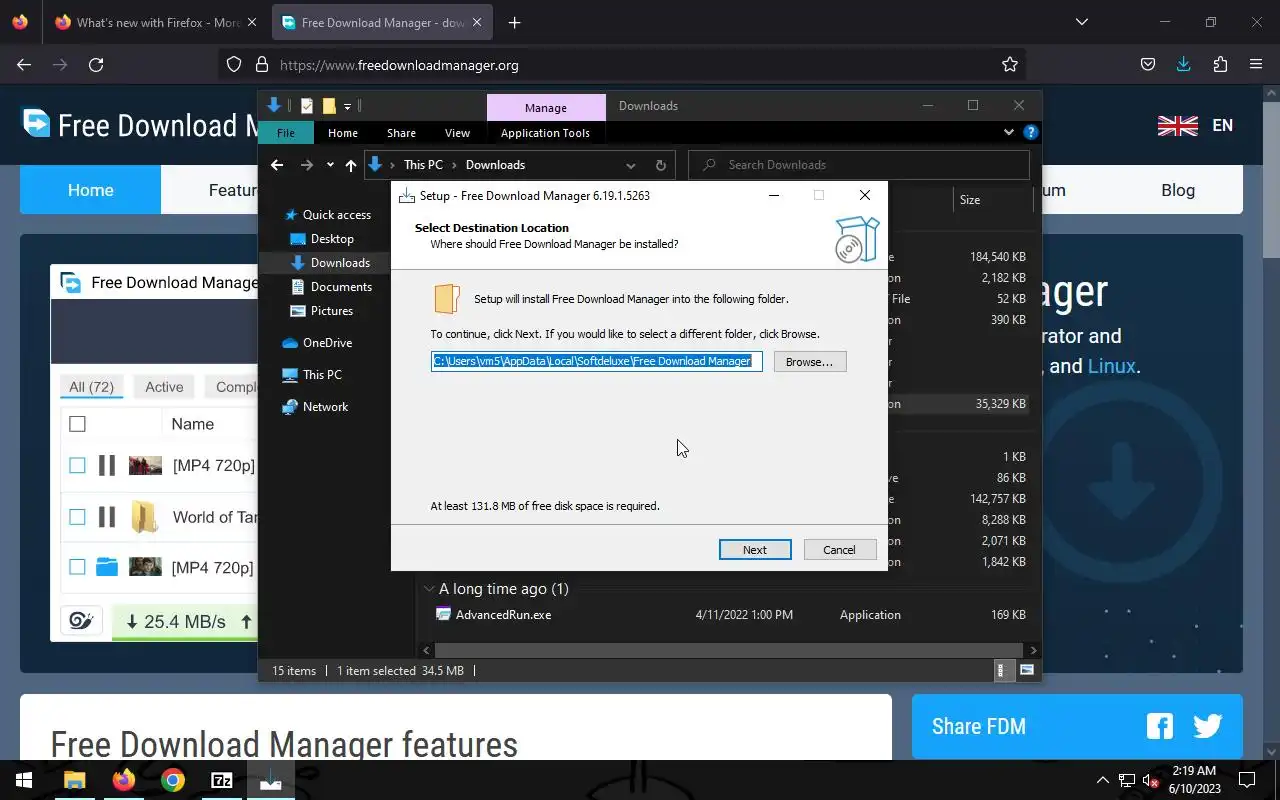Open Google Chrome from the taskbar
Image resolution: width=1280 pixels, height=800 pixels.
coord(173,780)
